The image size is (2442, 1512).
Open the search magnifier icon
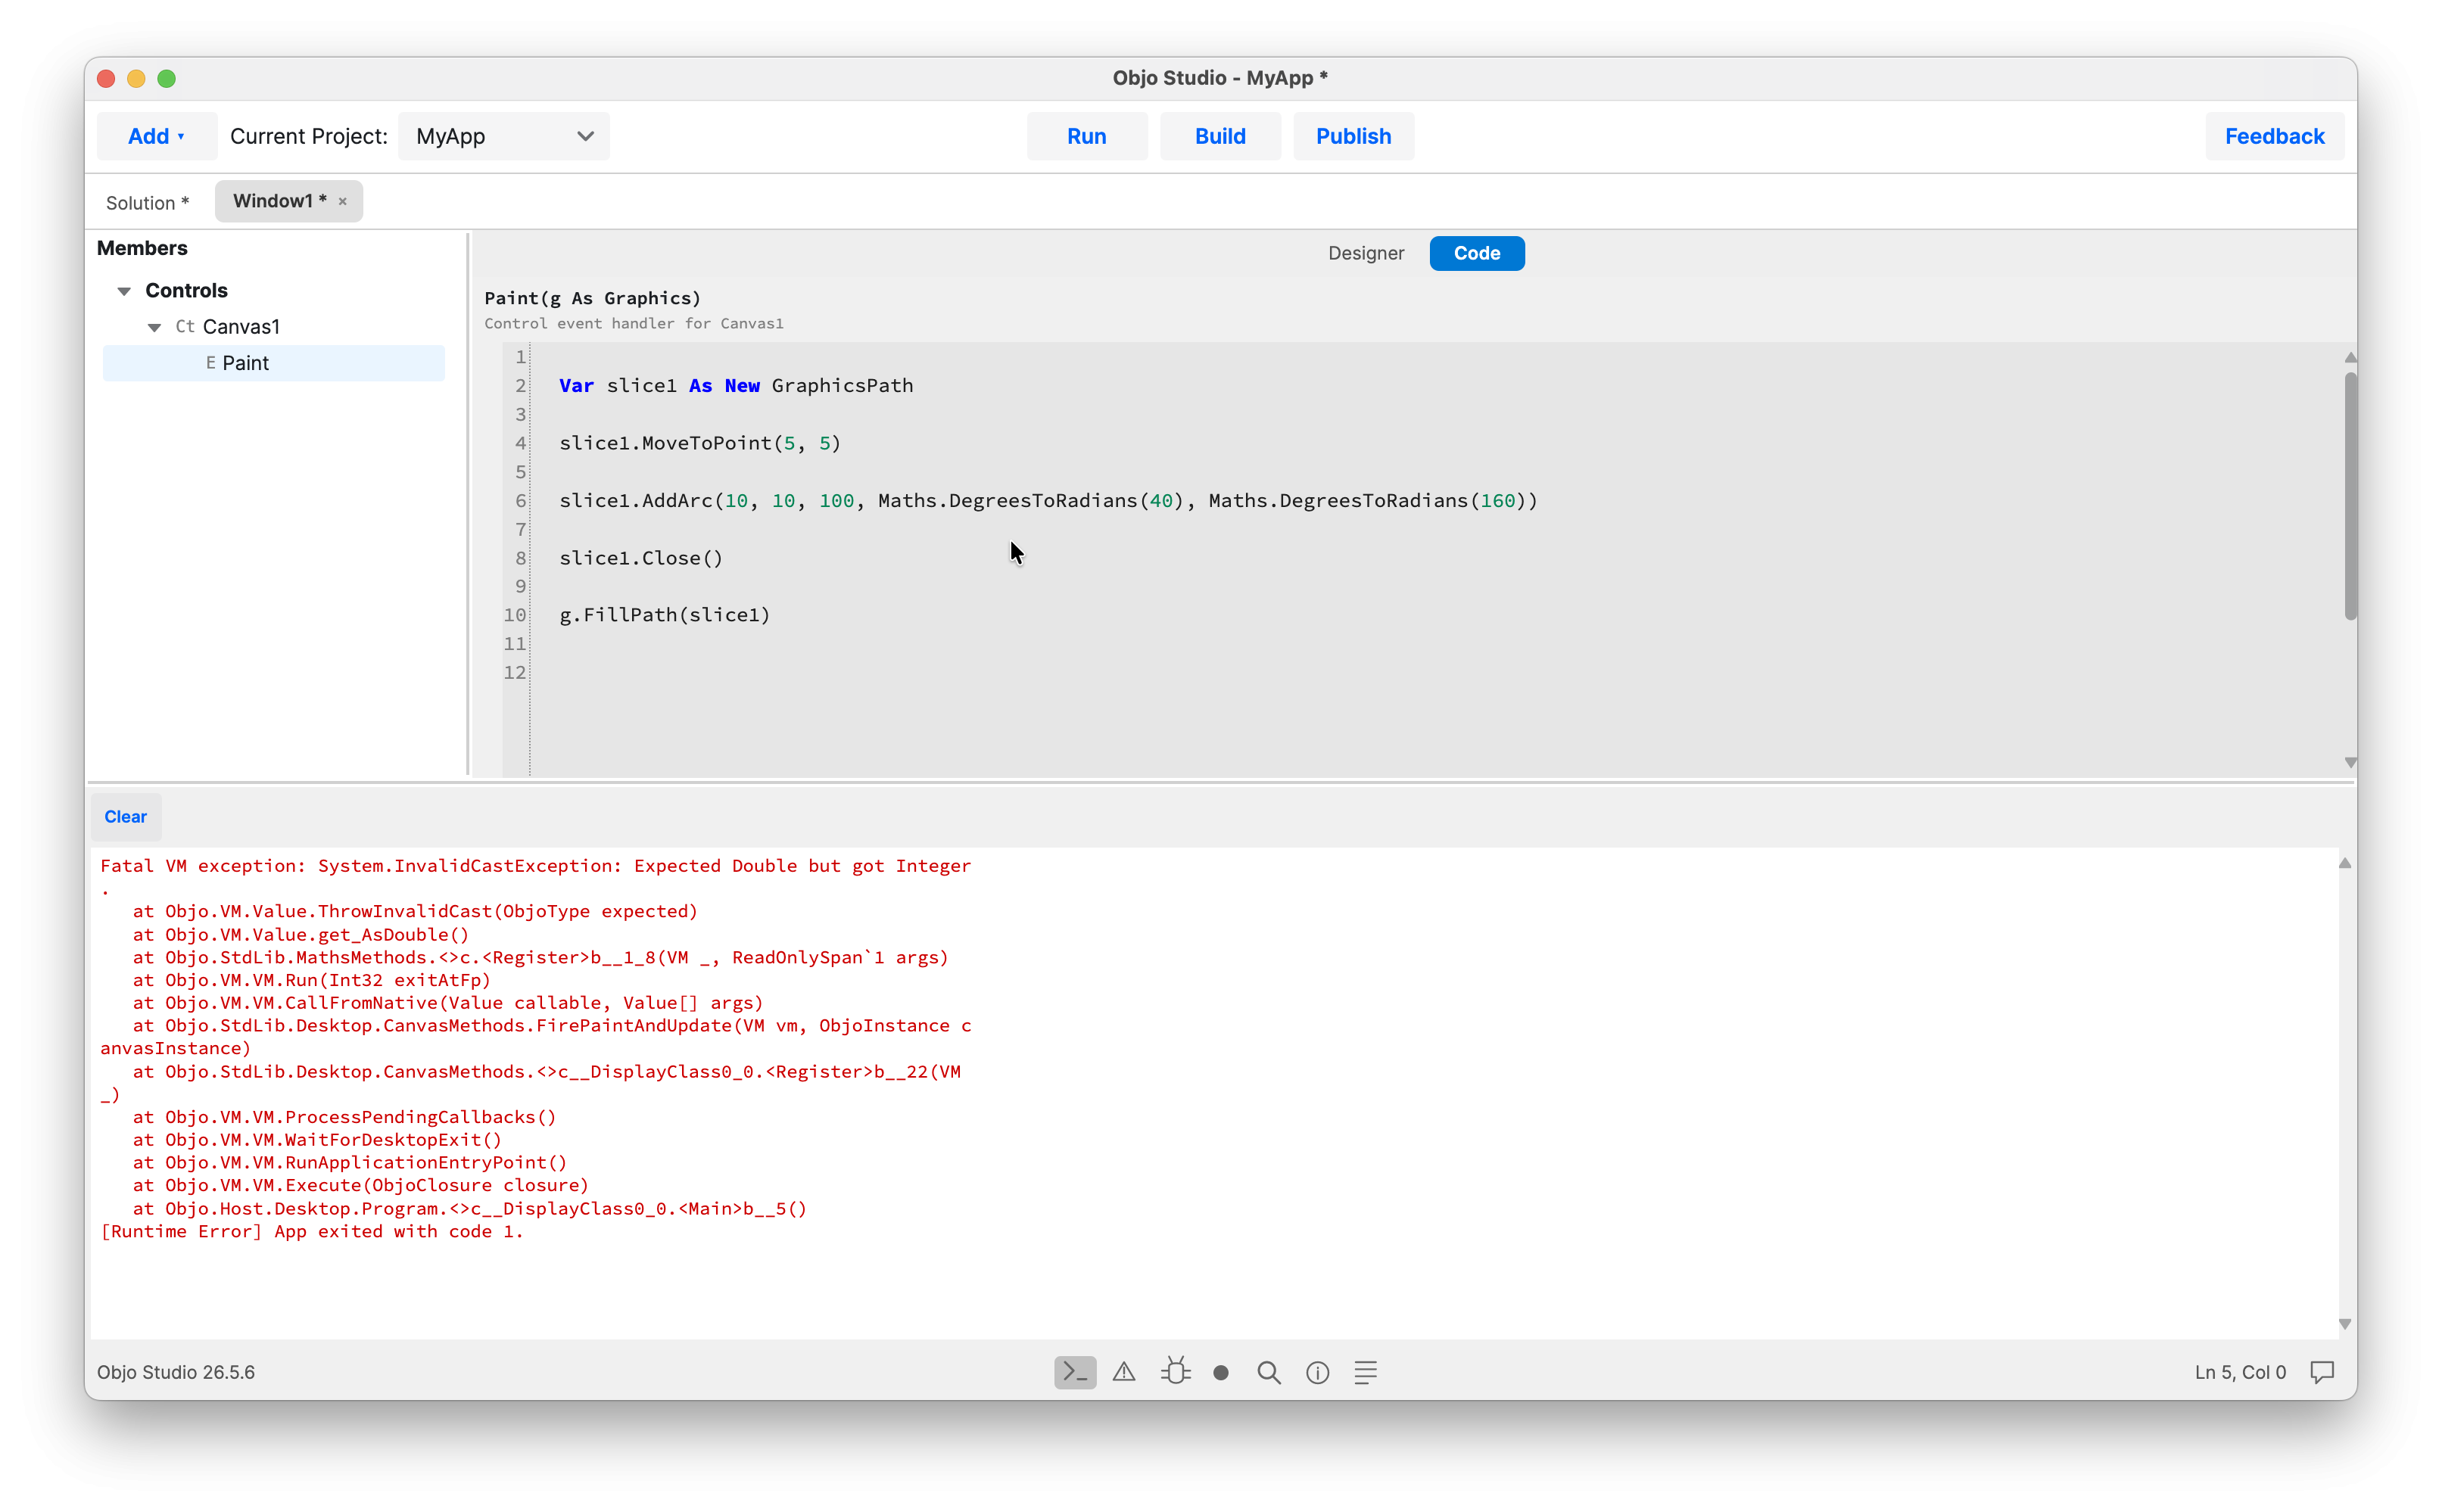click(x=1269, y=1372)
